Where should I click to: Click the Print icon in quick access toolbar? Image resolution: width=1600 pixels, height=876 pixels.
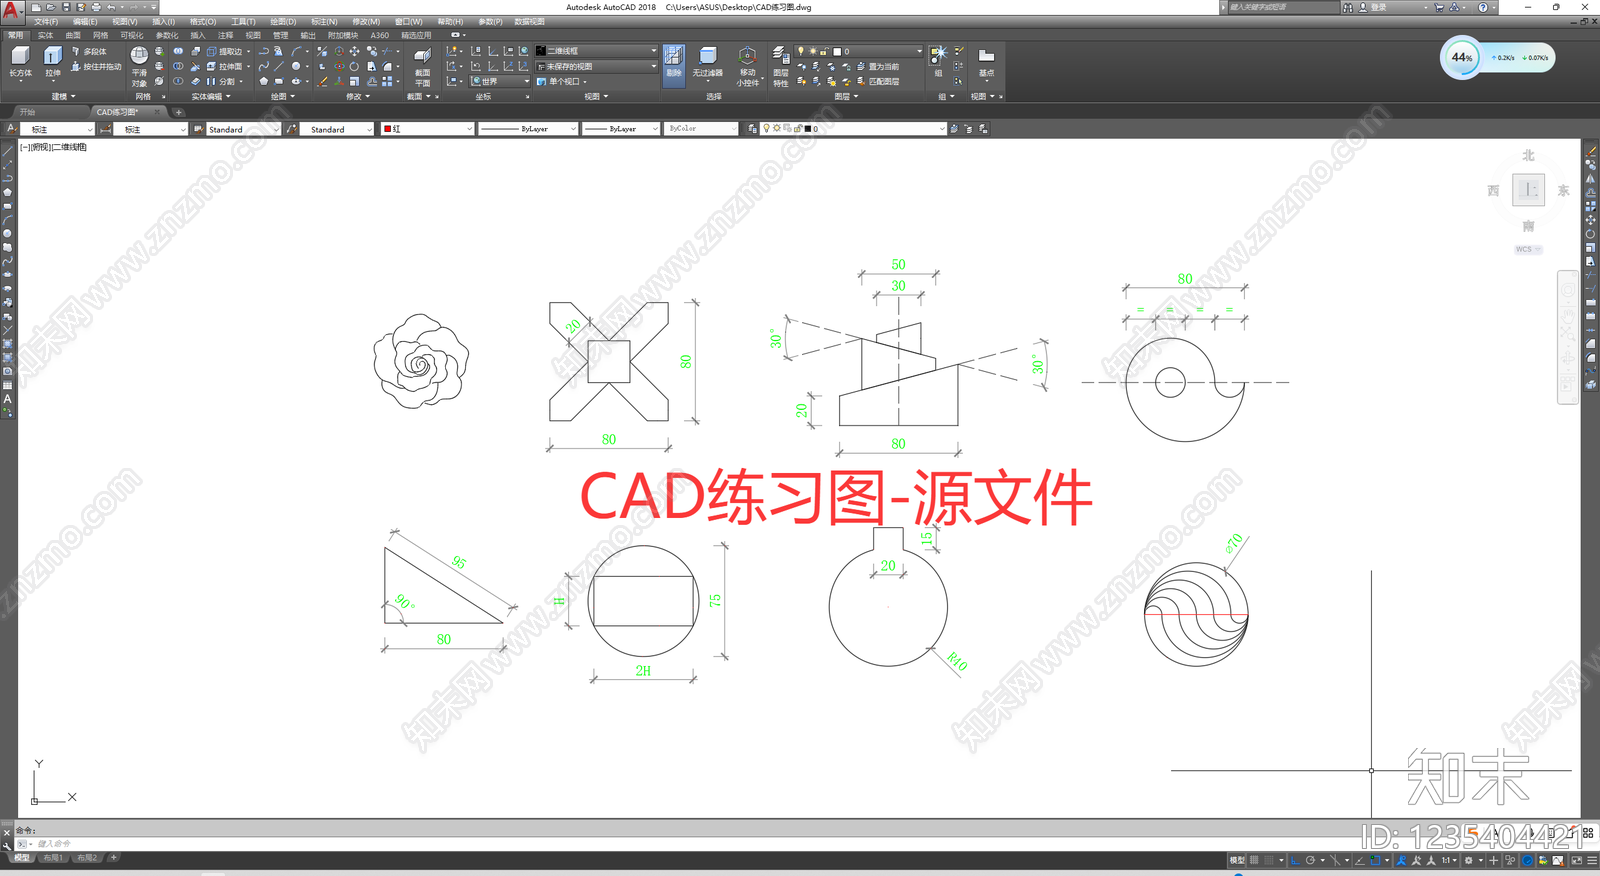click(x=96, y=7)
